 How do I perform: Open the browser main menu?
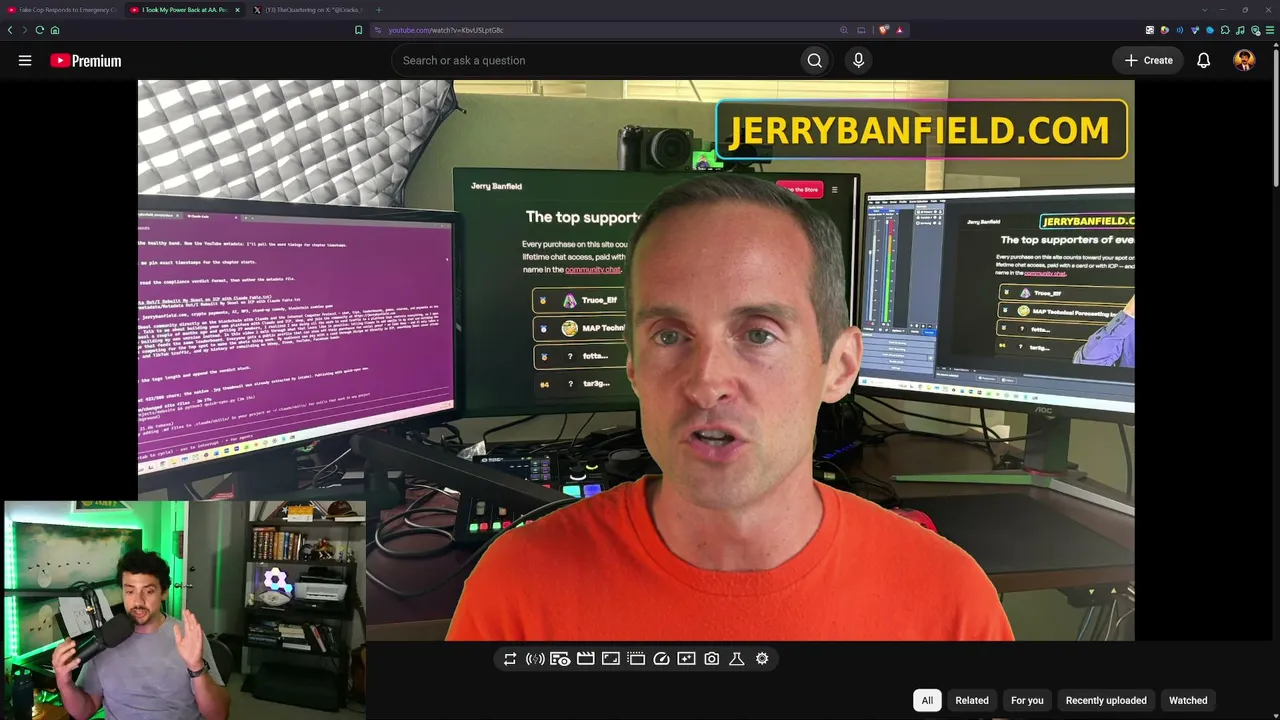1270,30
